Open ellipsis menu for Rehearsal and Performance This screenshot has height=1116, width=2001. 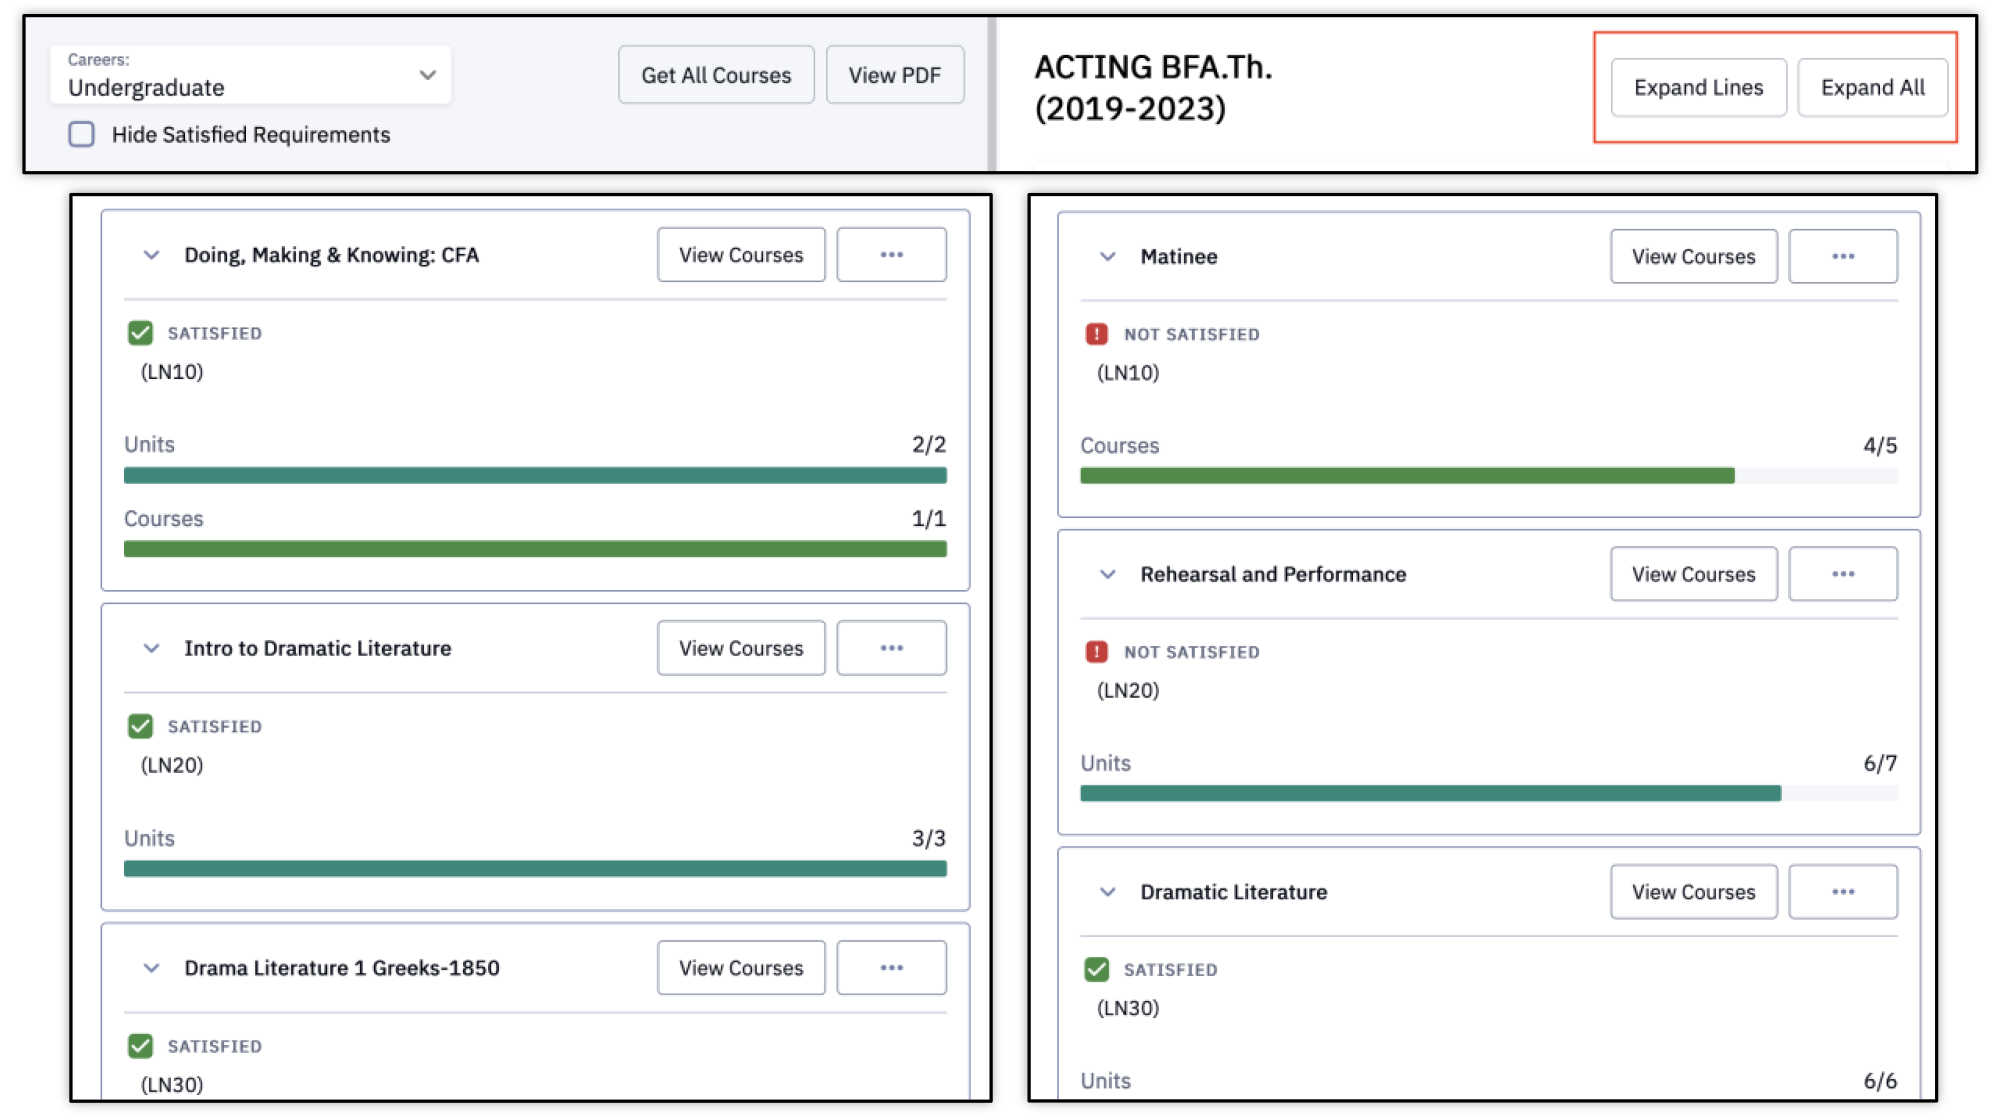1842,574
